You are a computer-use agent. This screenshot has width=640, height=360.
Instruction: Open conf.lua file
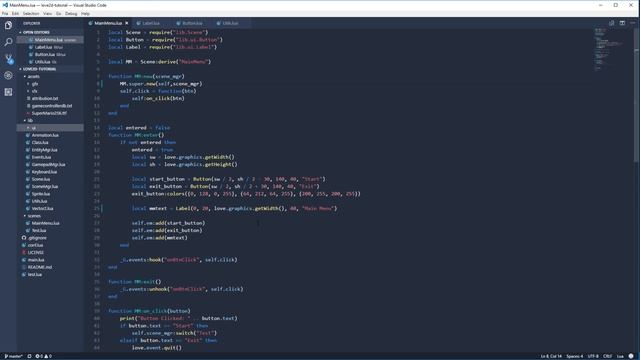(x=50, y=245)
